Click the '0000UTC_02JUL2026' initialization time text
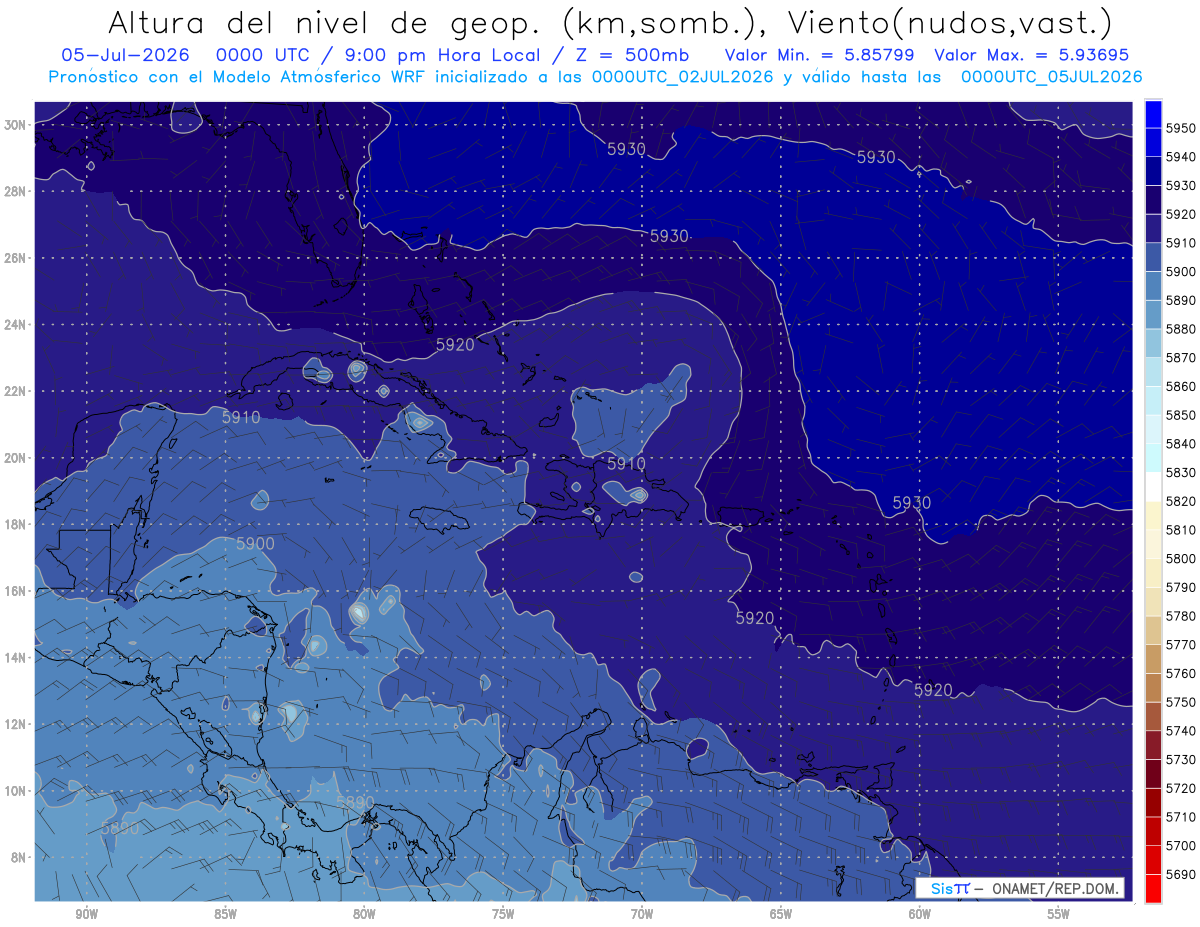The image size is (1200, 927). coord(682,77)
